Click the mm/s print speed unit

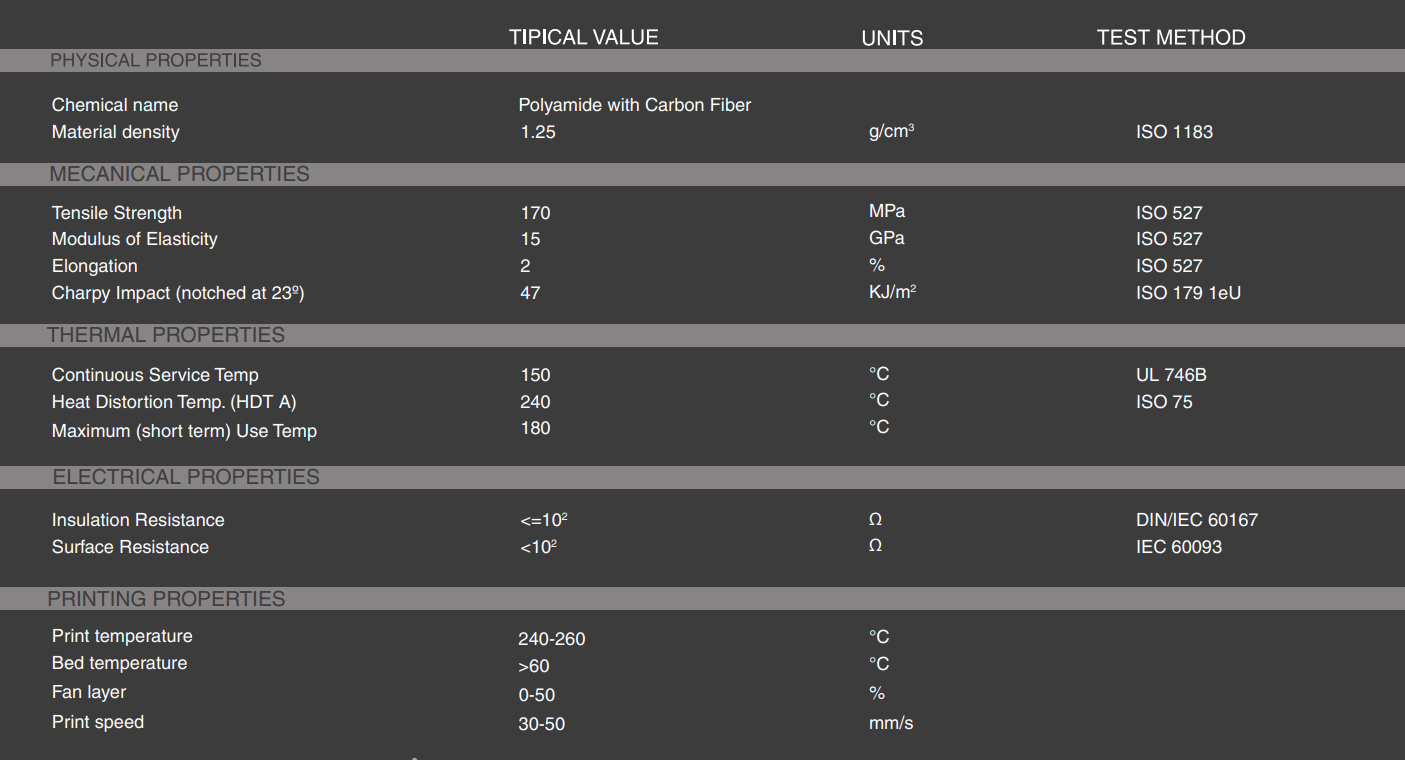890,723
